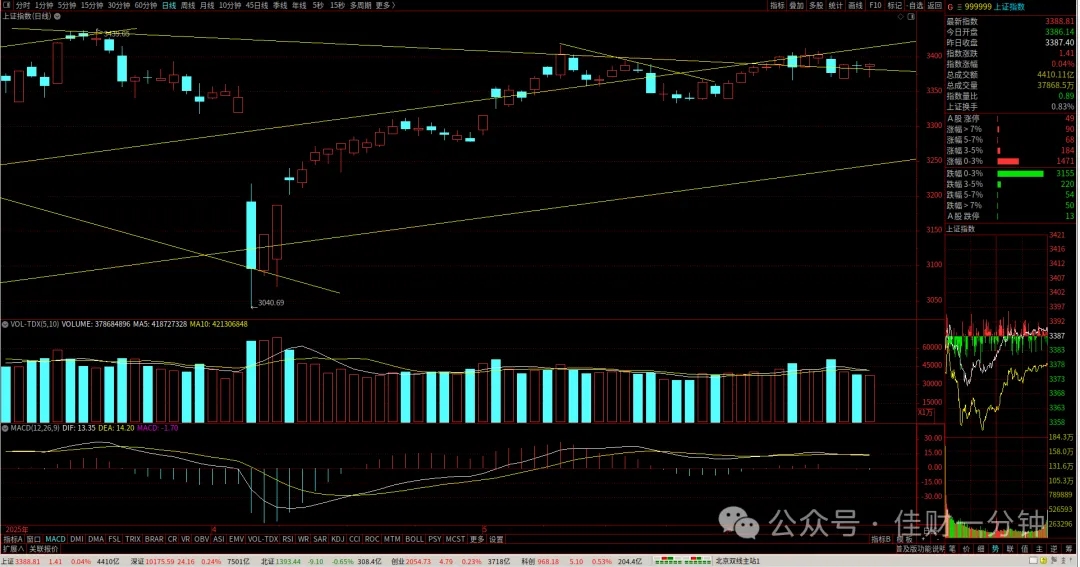Screen dimensions: 1080x567
Task: Open the list icon next to 999999
Action: click(x=959, y=6)
